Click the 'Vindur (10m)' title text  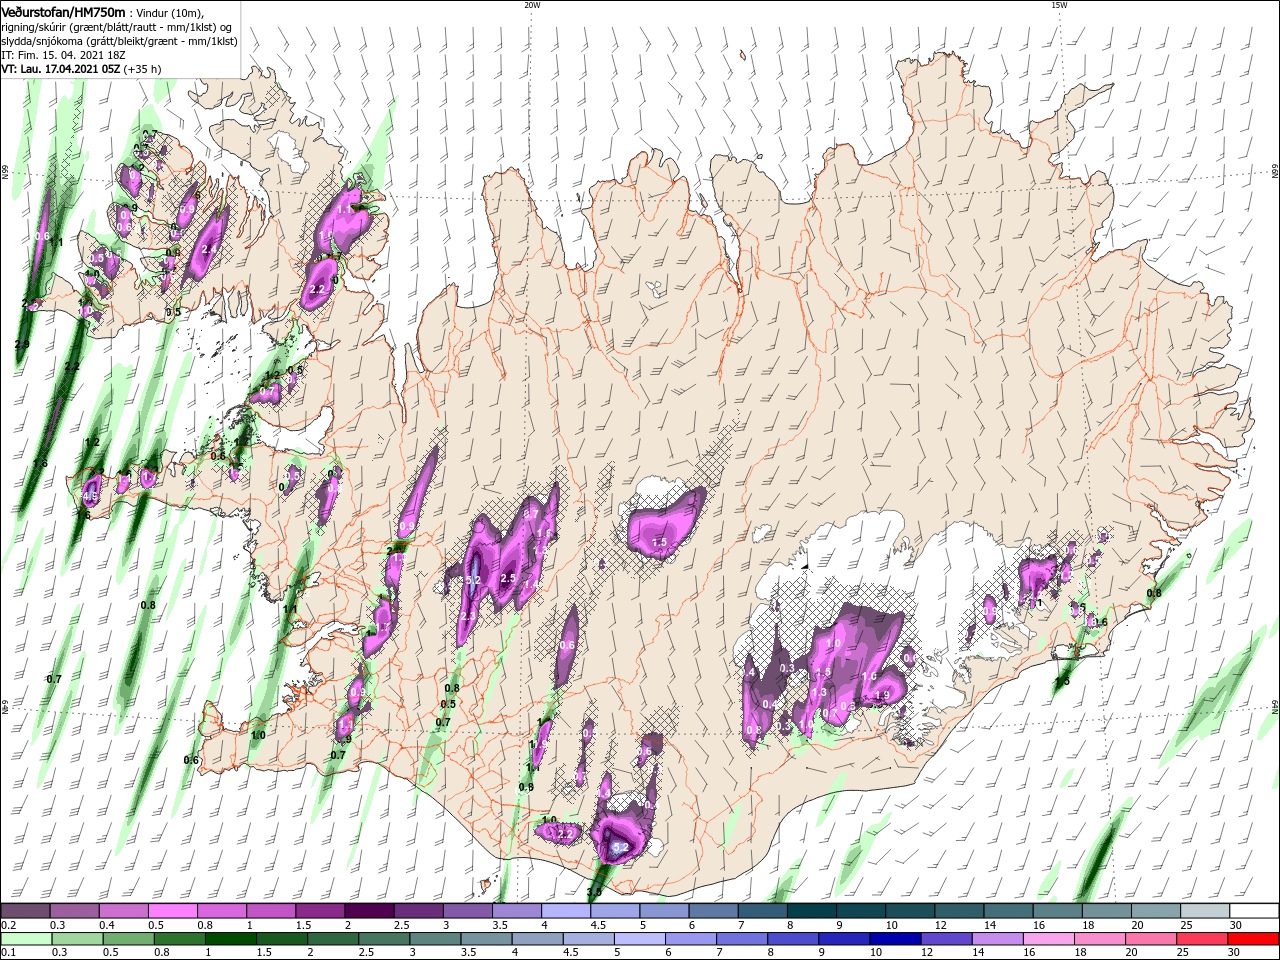click(x=169, y=12)
